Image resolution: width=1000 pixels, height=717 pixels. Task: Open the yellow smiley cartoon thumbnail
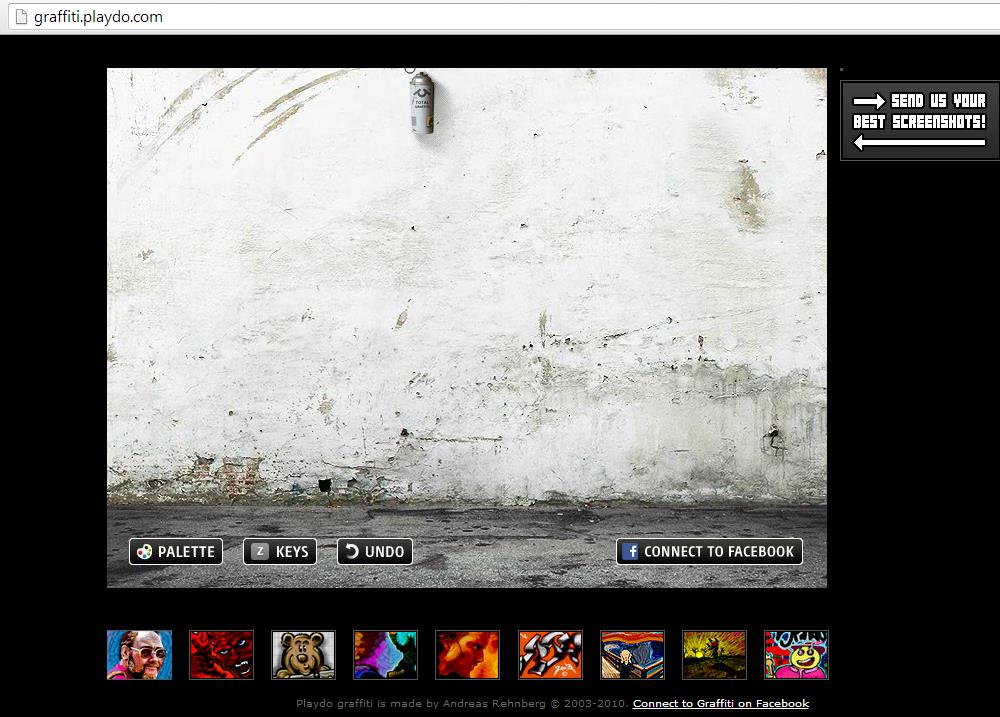pyautogui.click(x=797, y=655)
